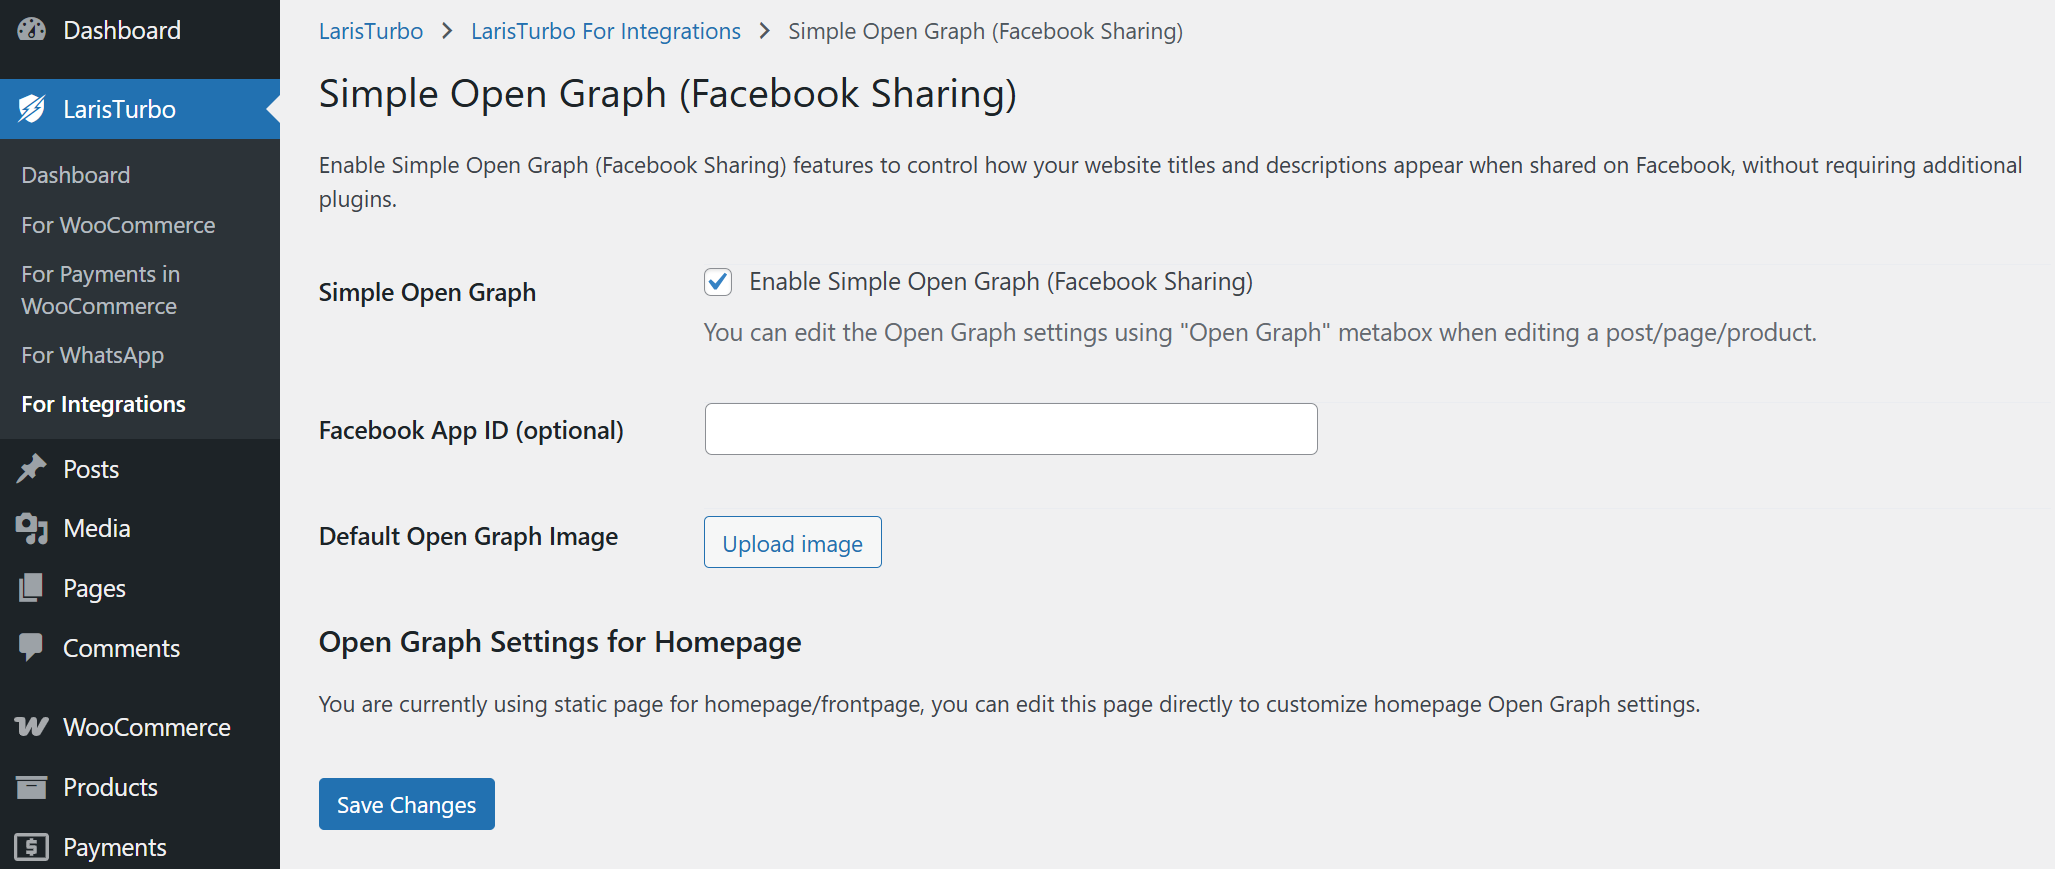Image resolution: width=2055 pixels, height=869 pixels.
Task: Click the Comments speech bubble icon
Action: pos(32,647)
